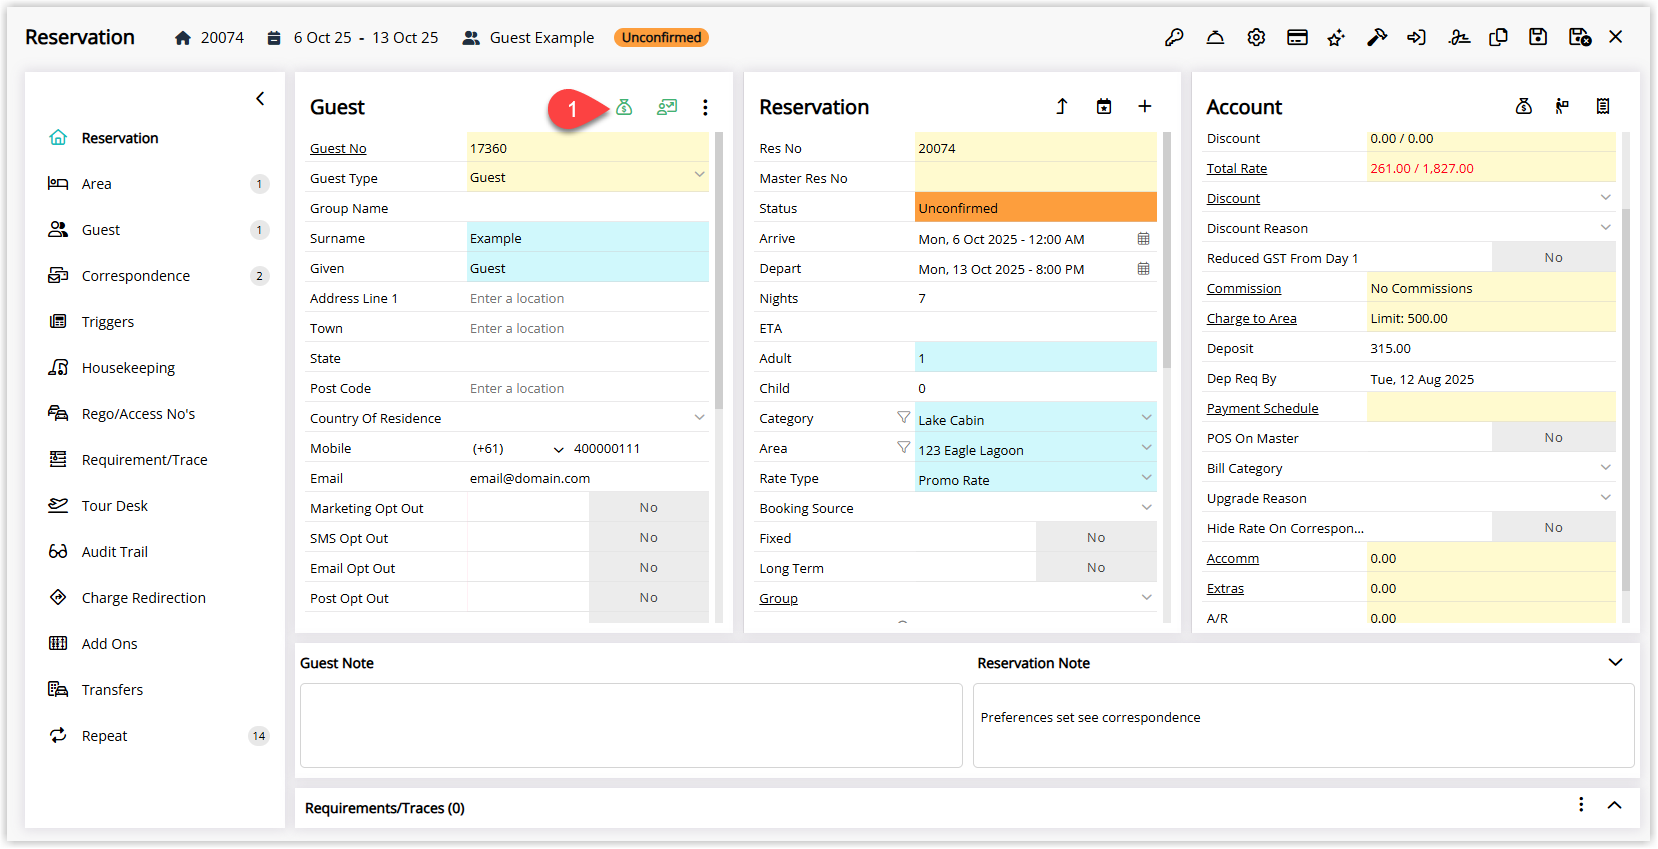Click the copy reservation icon in top toolbar

[x=1498, y=37]
